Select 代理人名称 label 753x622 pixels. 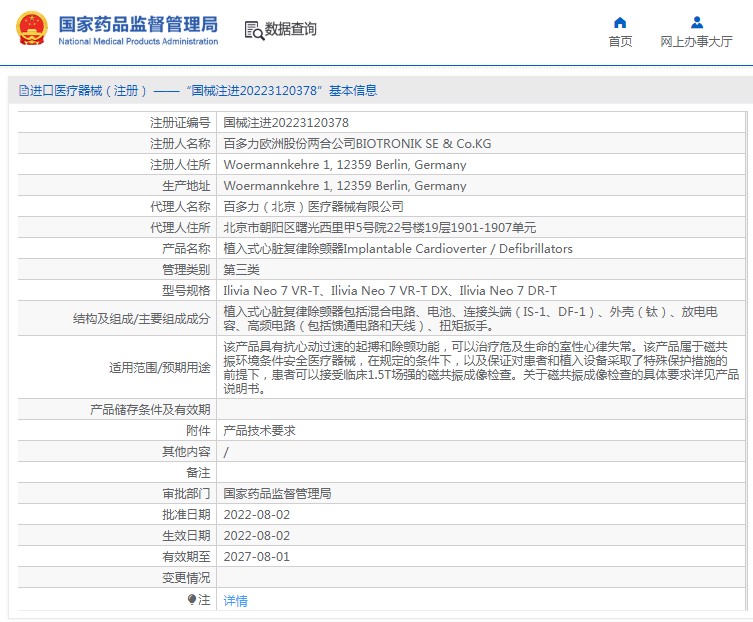[180, 207]
